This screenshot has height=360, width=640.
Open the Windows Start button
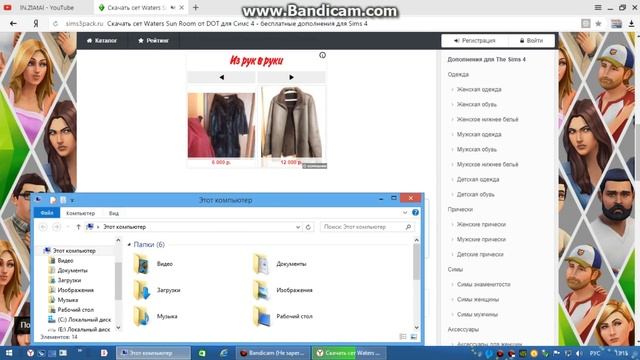[x=9, y=353]
